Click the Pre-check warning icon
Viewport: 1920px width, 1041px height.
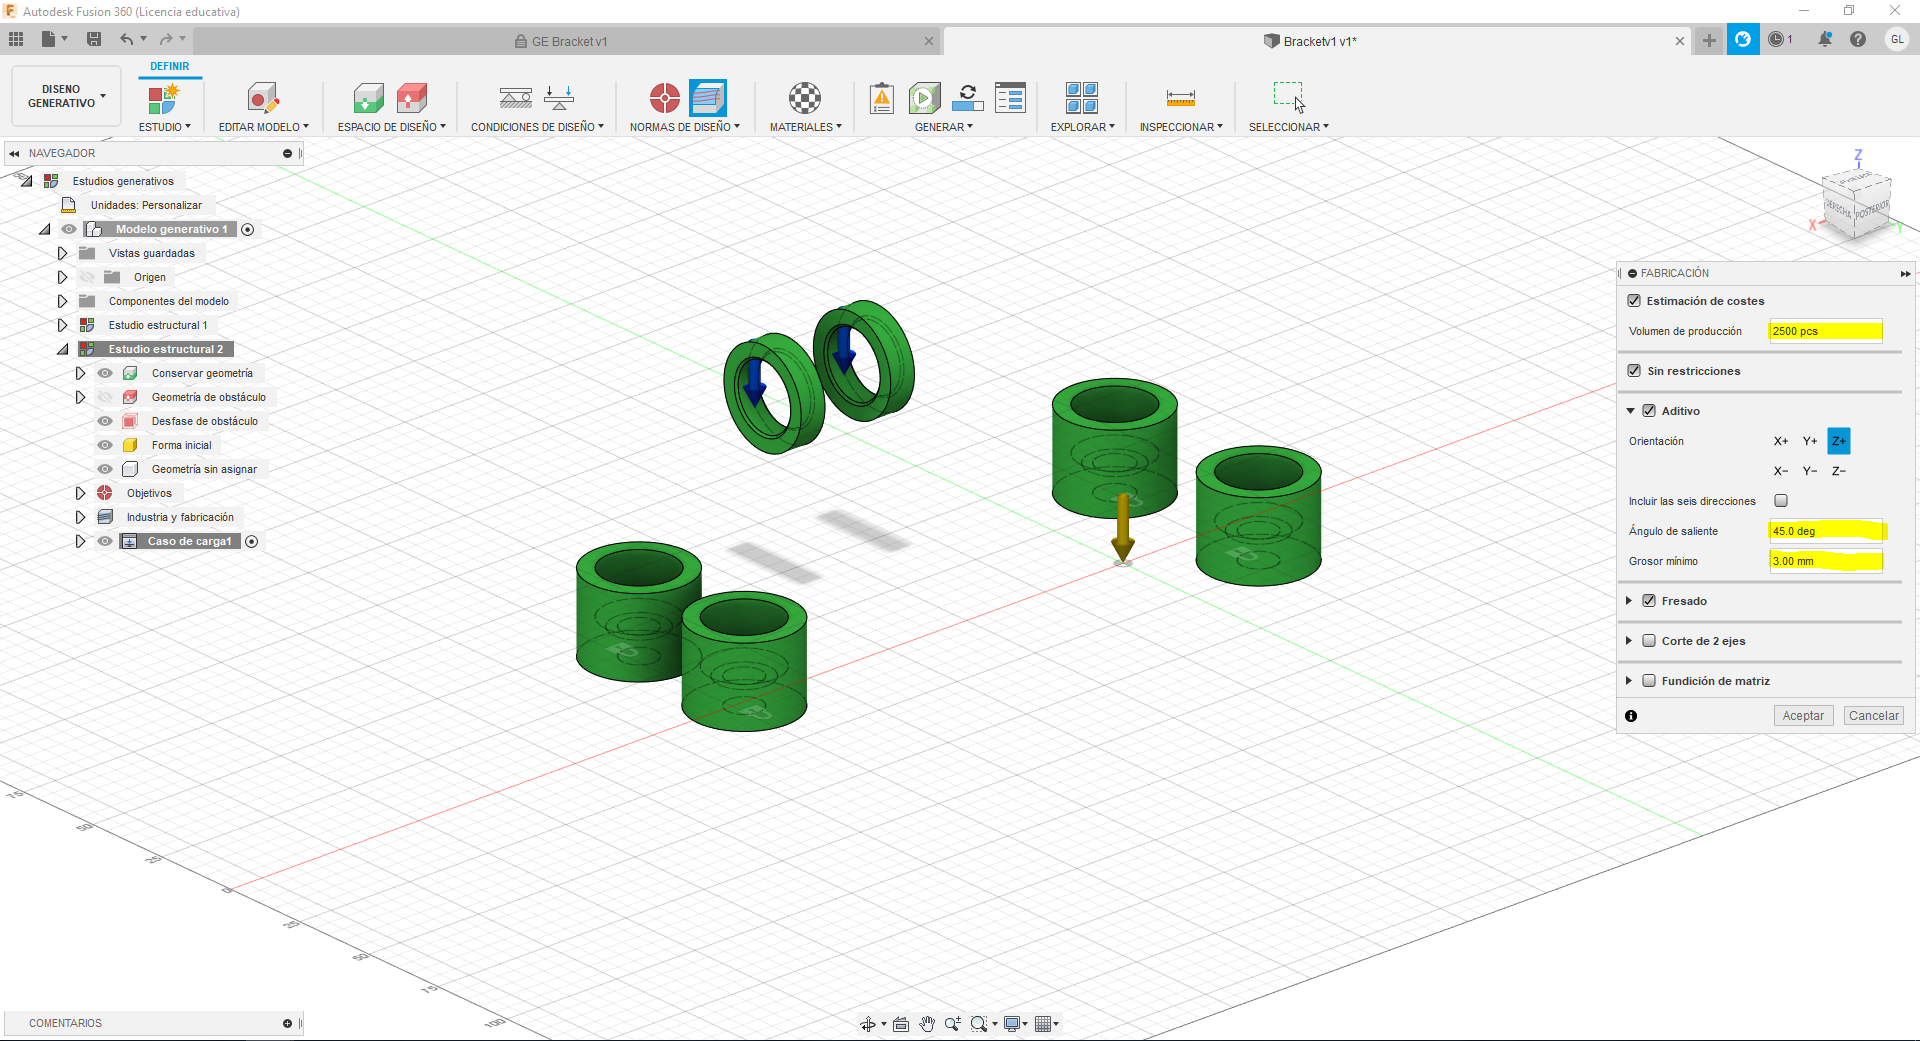(x=882, y=98)
